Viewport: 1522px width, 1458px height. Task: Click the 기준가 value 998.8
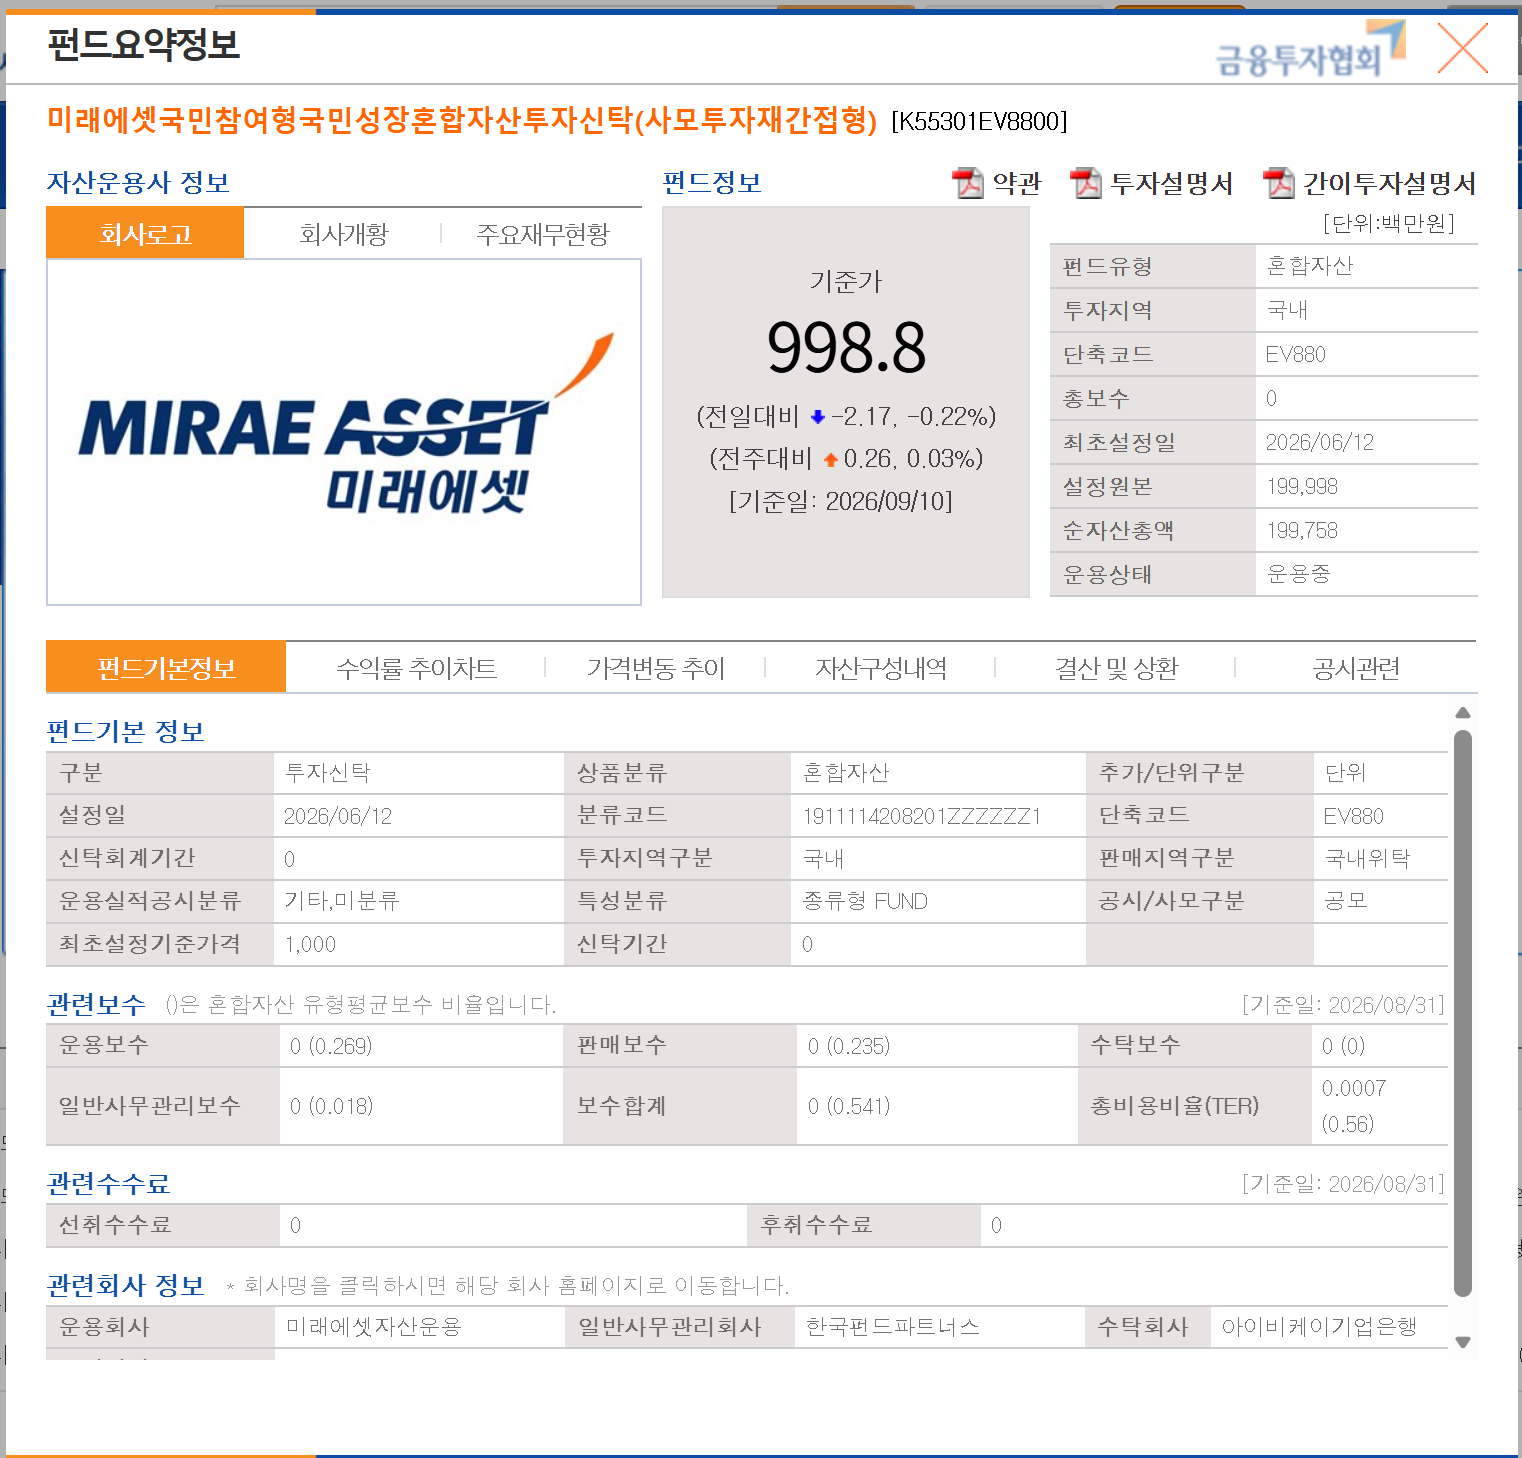click(847, 348)
